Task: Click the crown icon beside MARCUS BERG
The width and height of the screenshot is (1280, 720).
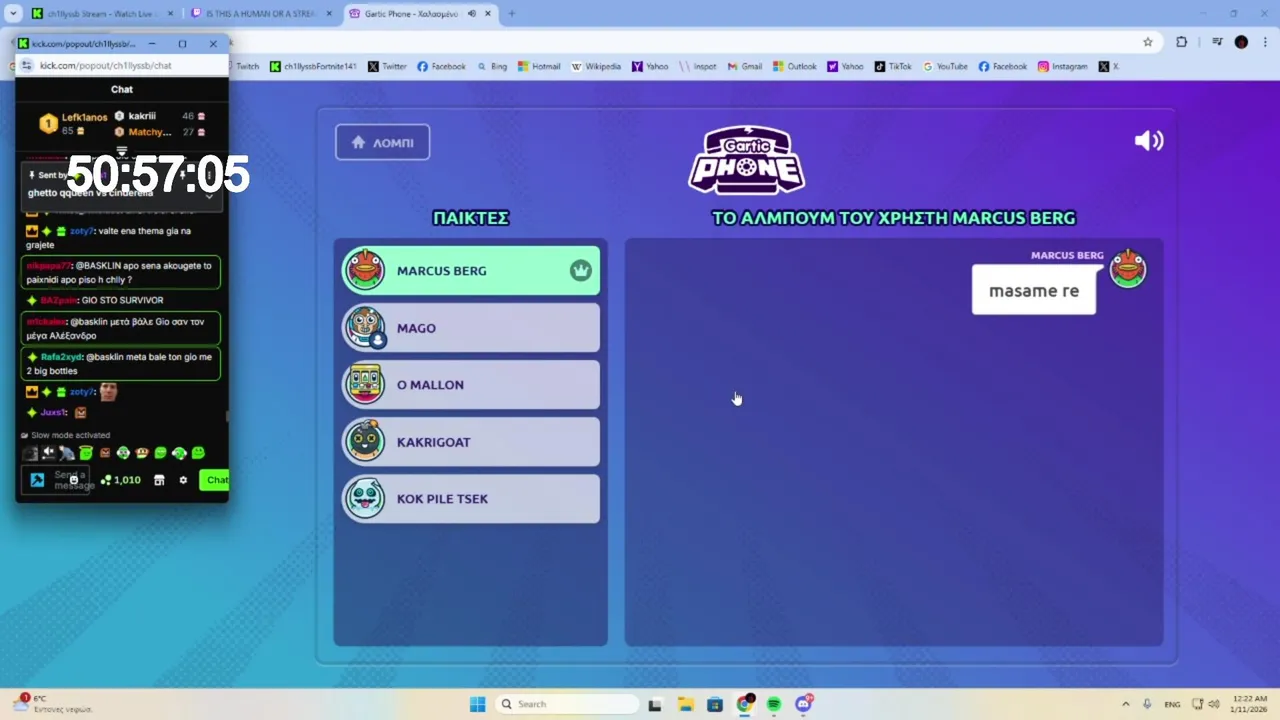Action: (x=580, y=270)
